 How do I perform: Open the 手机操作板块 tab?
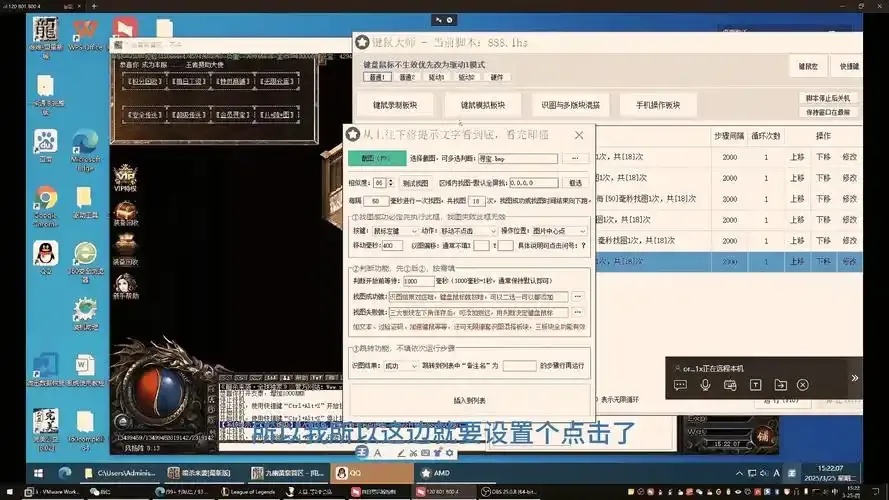click(658, 105)
